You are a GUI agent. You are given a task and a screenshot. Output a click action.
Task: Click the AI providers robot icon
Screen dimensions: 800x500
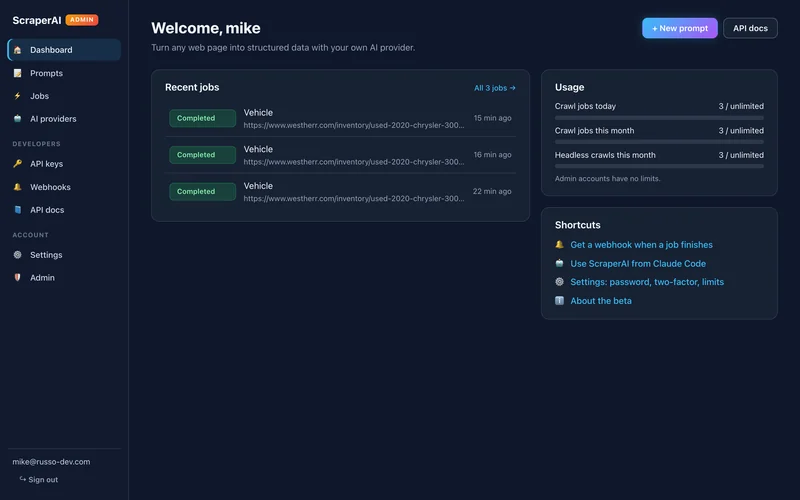pos(17,118)
